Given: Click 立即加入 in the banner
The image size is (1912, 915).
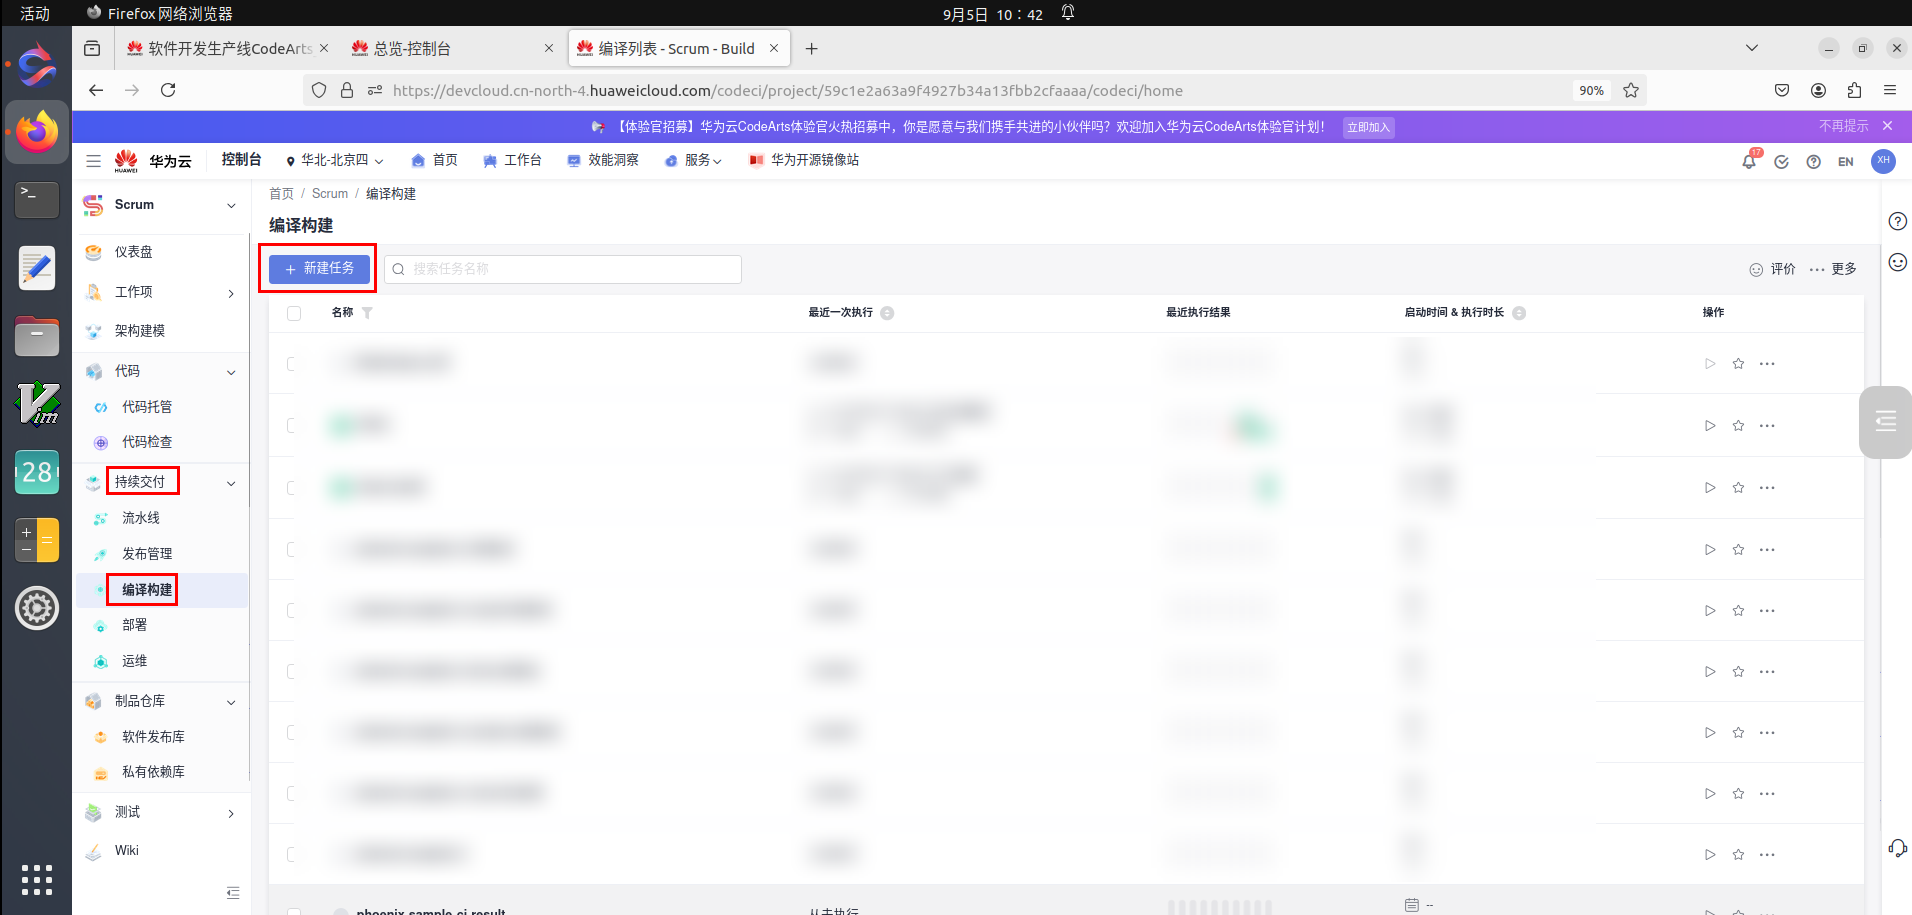Looking at the screenshot, I should pos(1368,127).
